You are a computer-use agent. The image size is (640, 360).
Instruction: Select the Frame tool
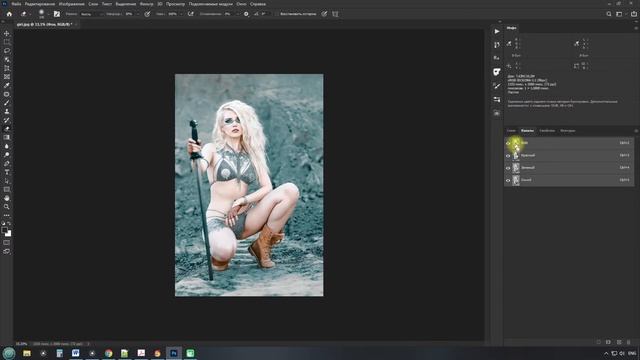(7, 77)
